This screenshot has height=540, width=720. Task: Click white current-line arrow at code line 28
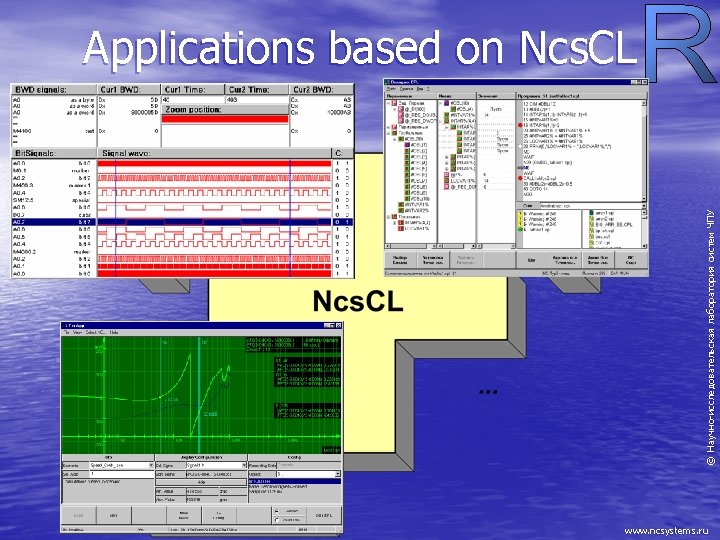click(x=520, y=146)
